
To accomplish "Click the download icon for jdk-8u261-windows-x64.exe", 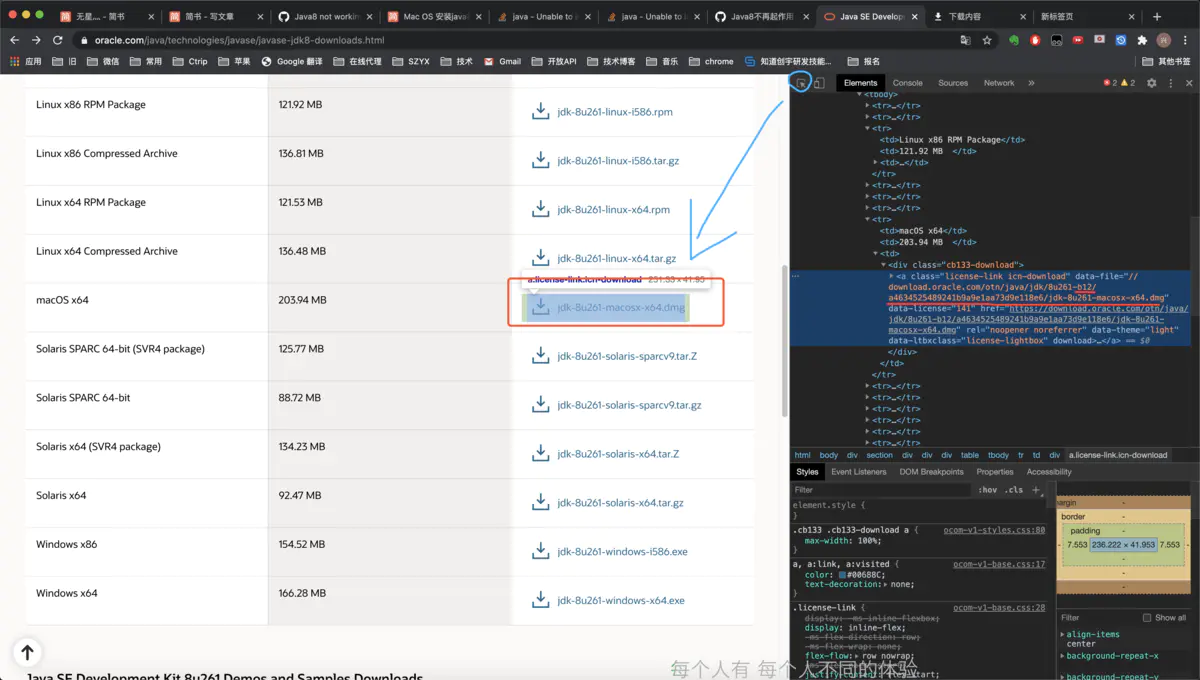I will 541,600.
